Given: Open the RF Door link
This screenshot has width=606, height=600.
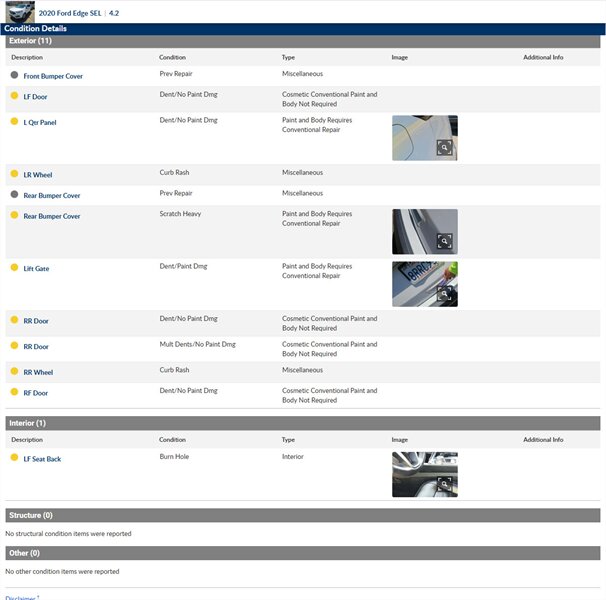Looking at the screenshot, I should pos(36,393).
